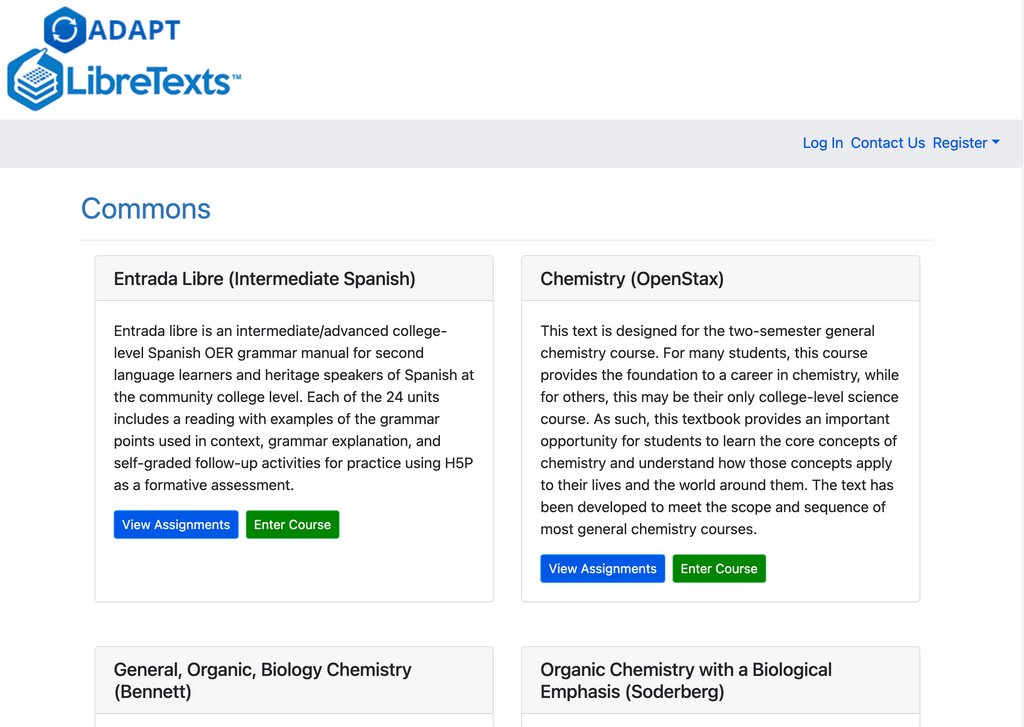Click the Chemistry OpenStax description paragraph
Screen dimensions: 1024x727
tap(720, 430)
